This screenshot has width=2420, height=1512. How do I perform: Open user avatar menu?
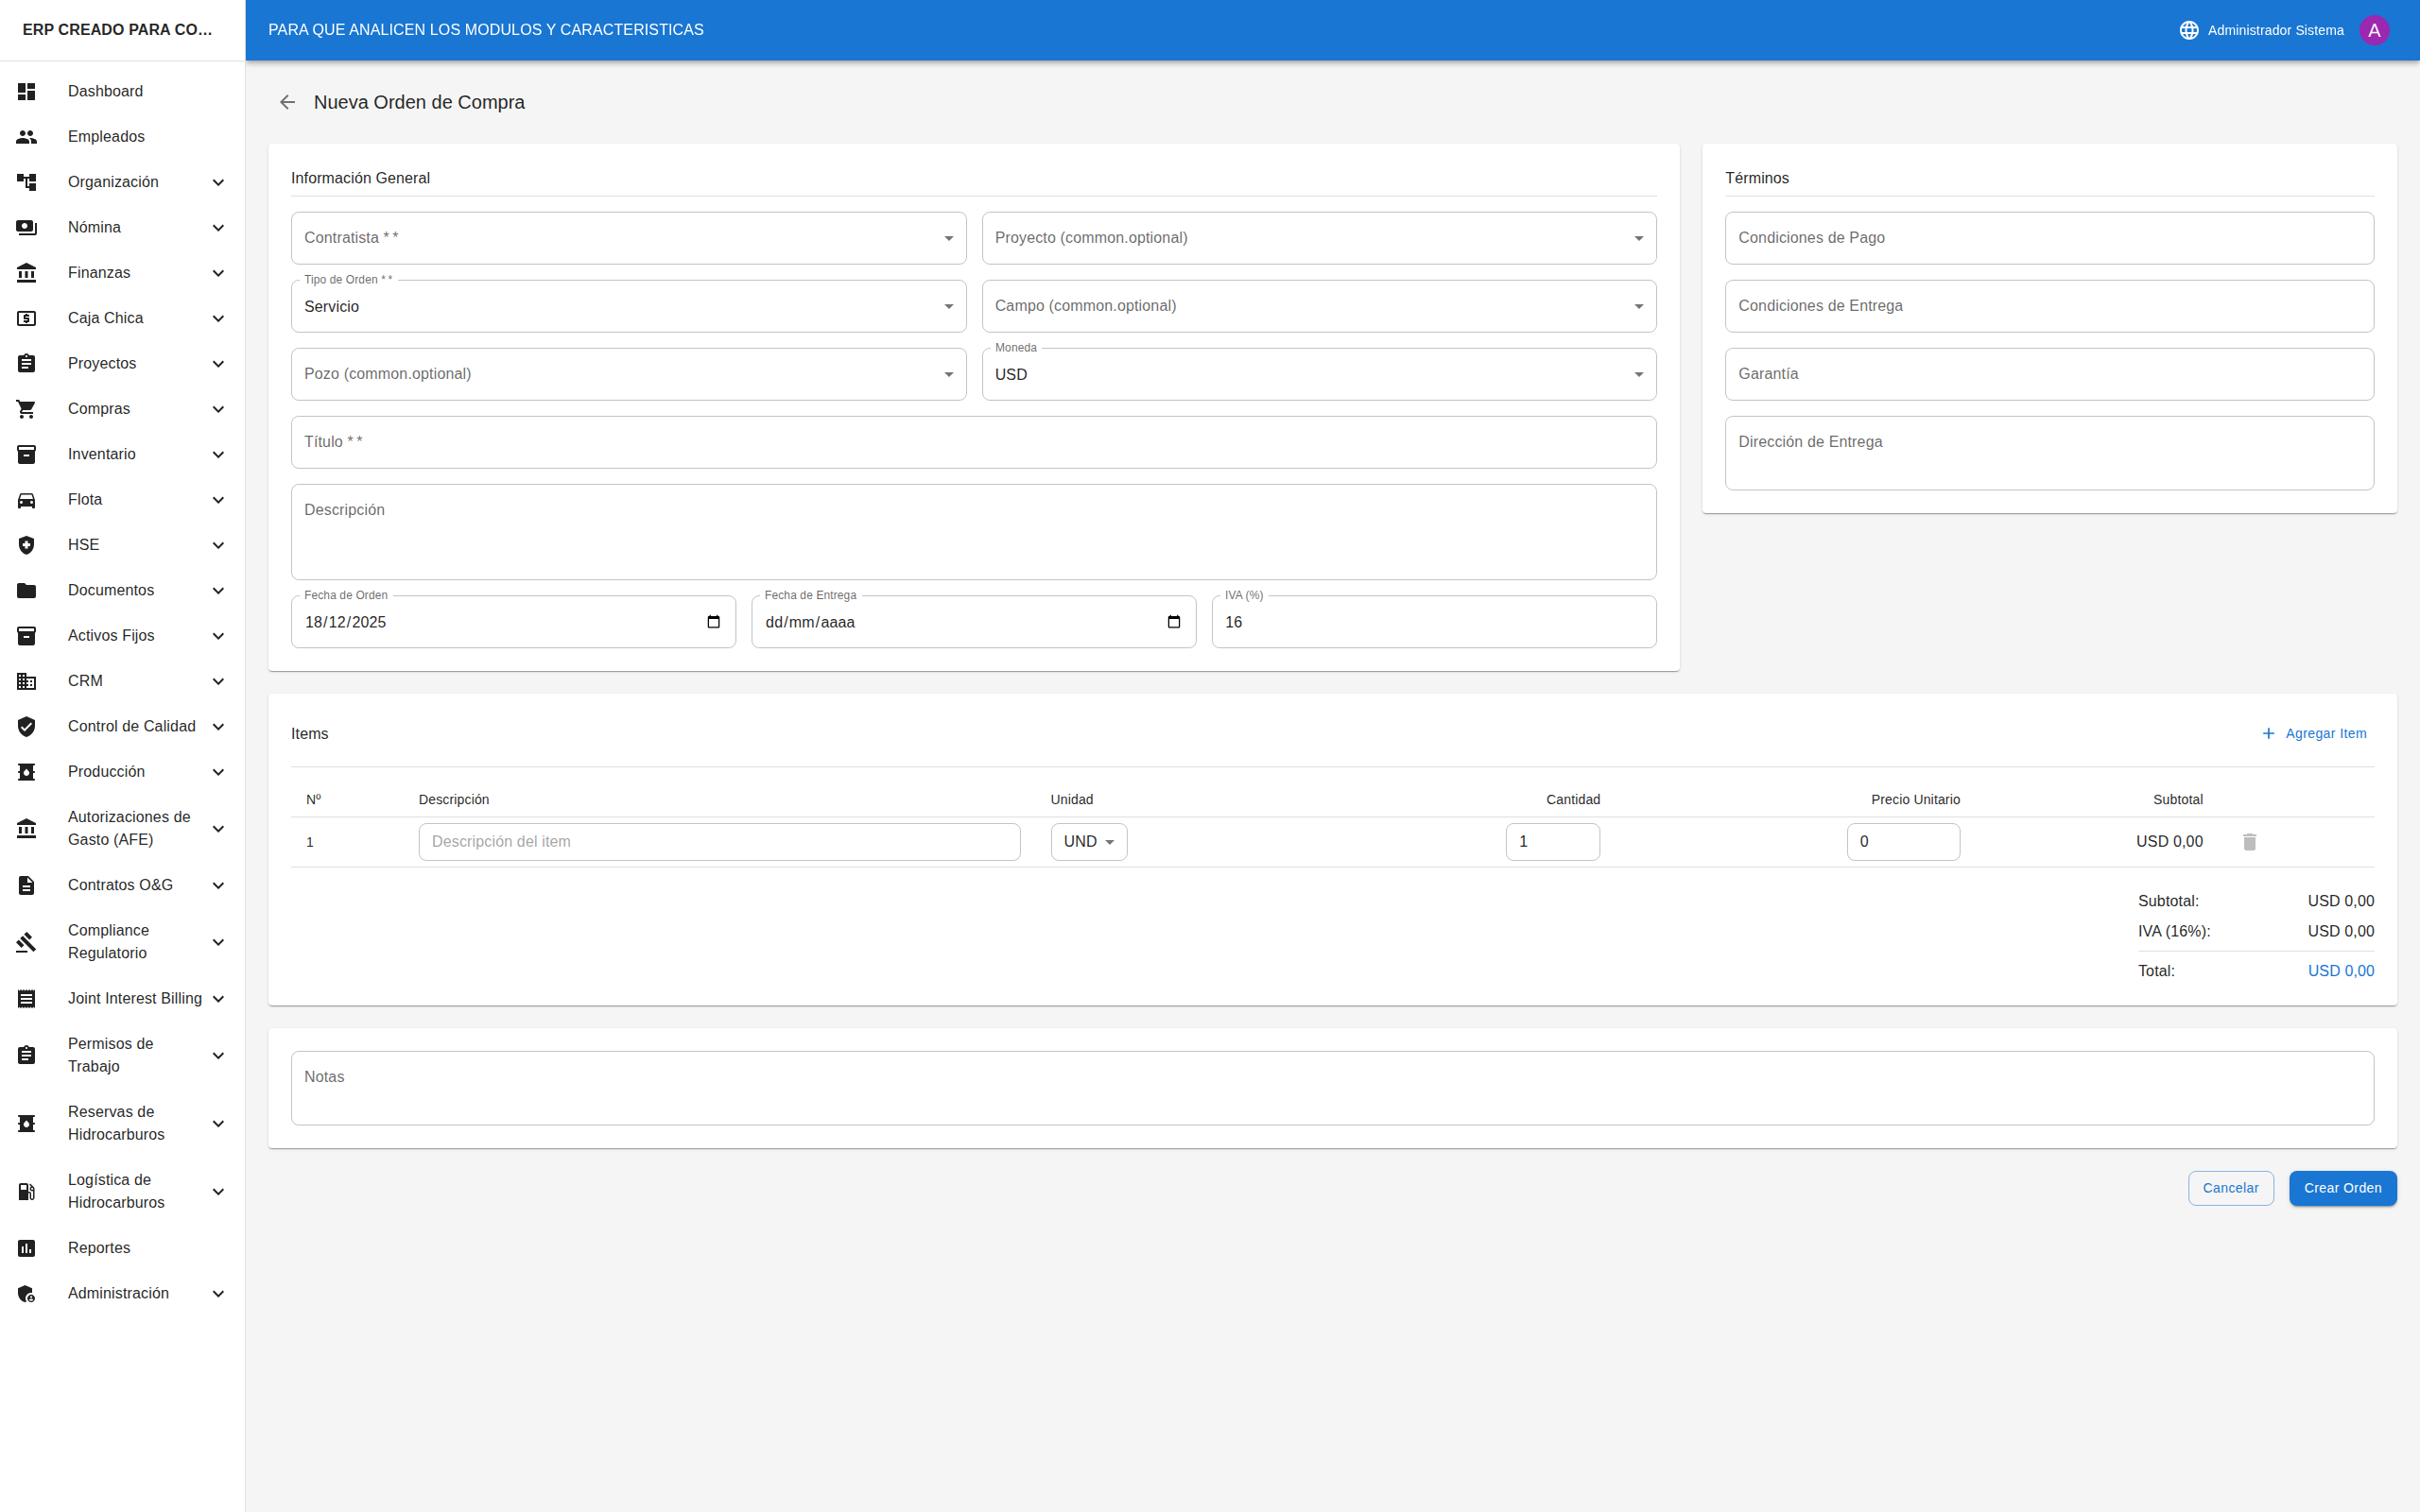[x=2373, y=30]
